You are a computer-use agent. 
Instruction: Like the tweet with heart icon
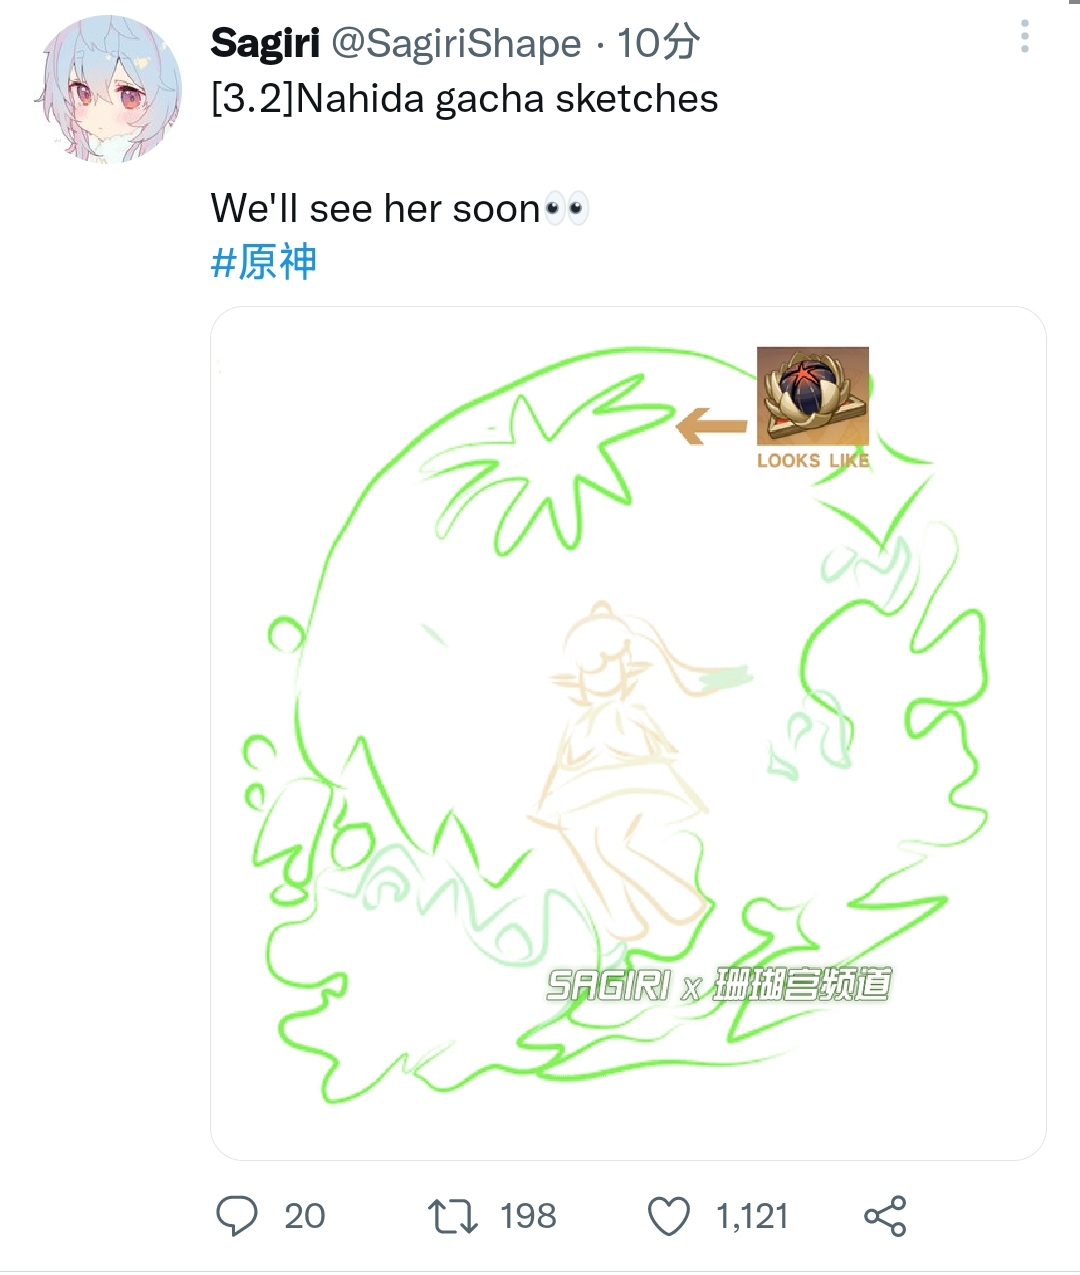(x=669, y=1216)
